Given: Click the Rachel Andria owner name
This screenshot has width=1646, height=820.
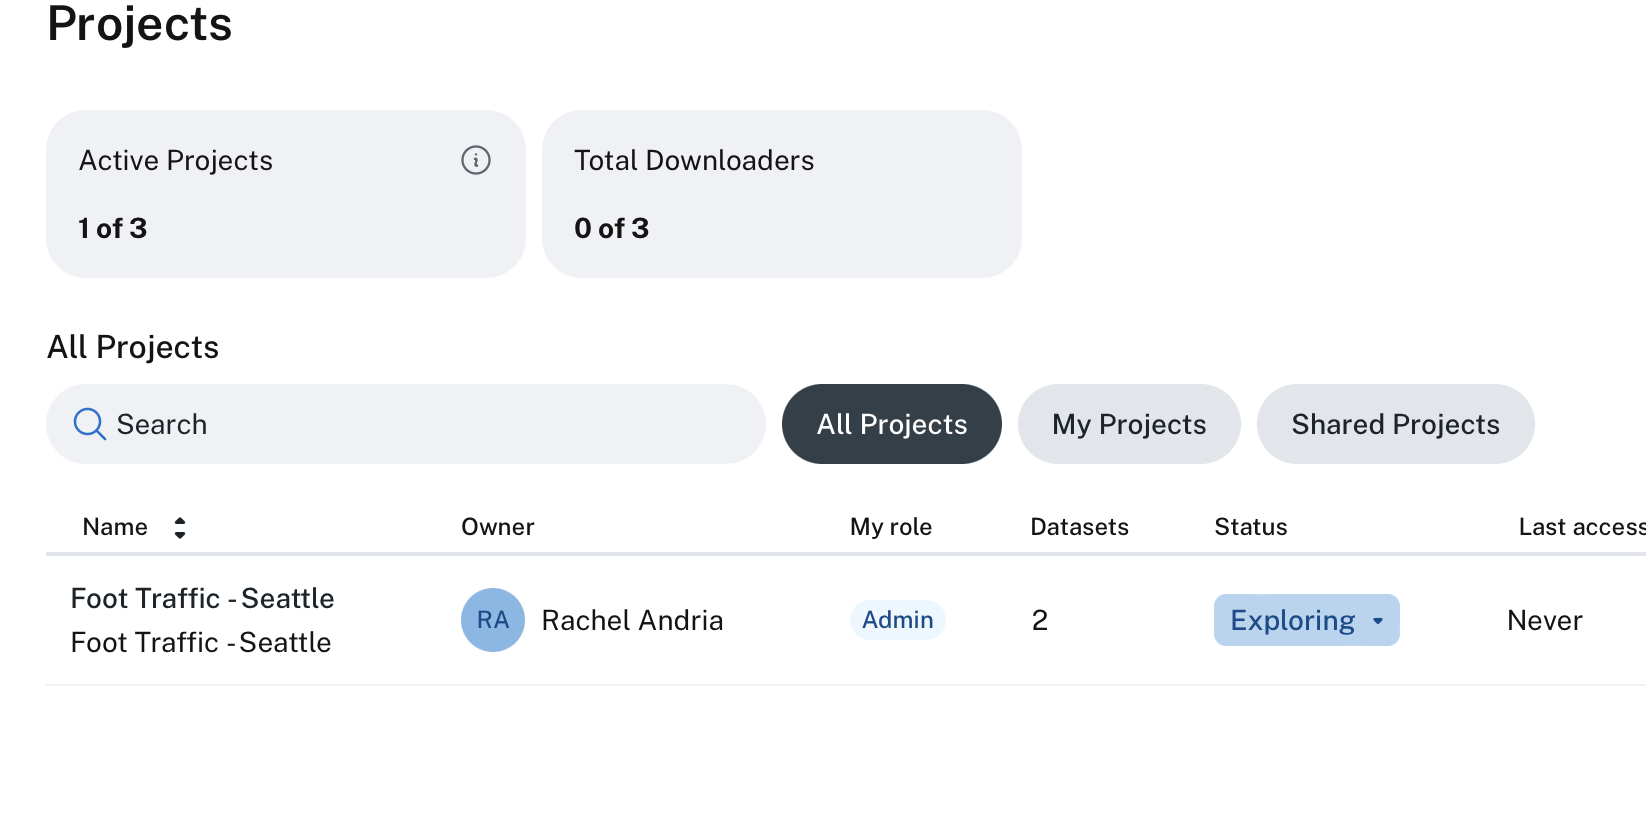Looking at the screenshot, I should click(x=632, y=620).
